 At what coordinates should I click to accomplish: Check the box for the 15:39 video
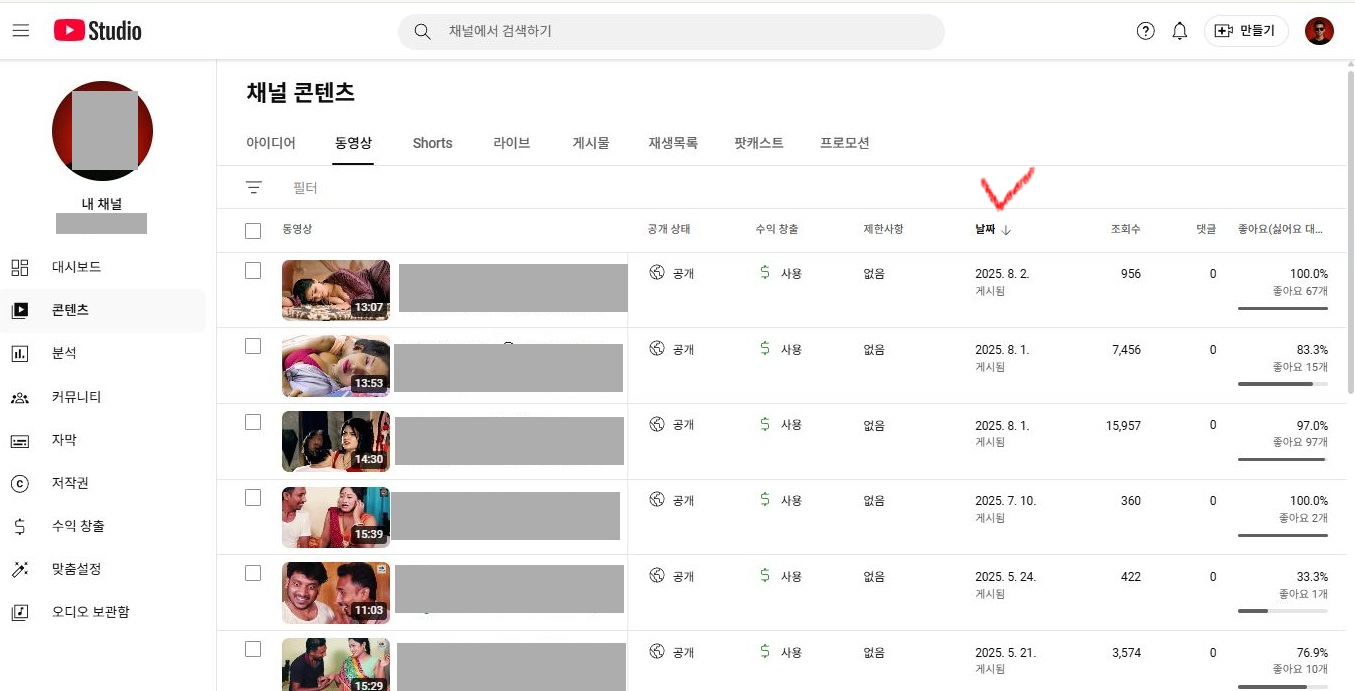tap(253, 497)
